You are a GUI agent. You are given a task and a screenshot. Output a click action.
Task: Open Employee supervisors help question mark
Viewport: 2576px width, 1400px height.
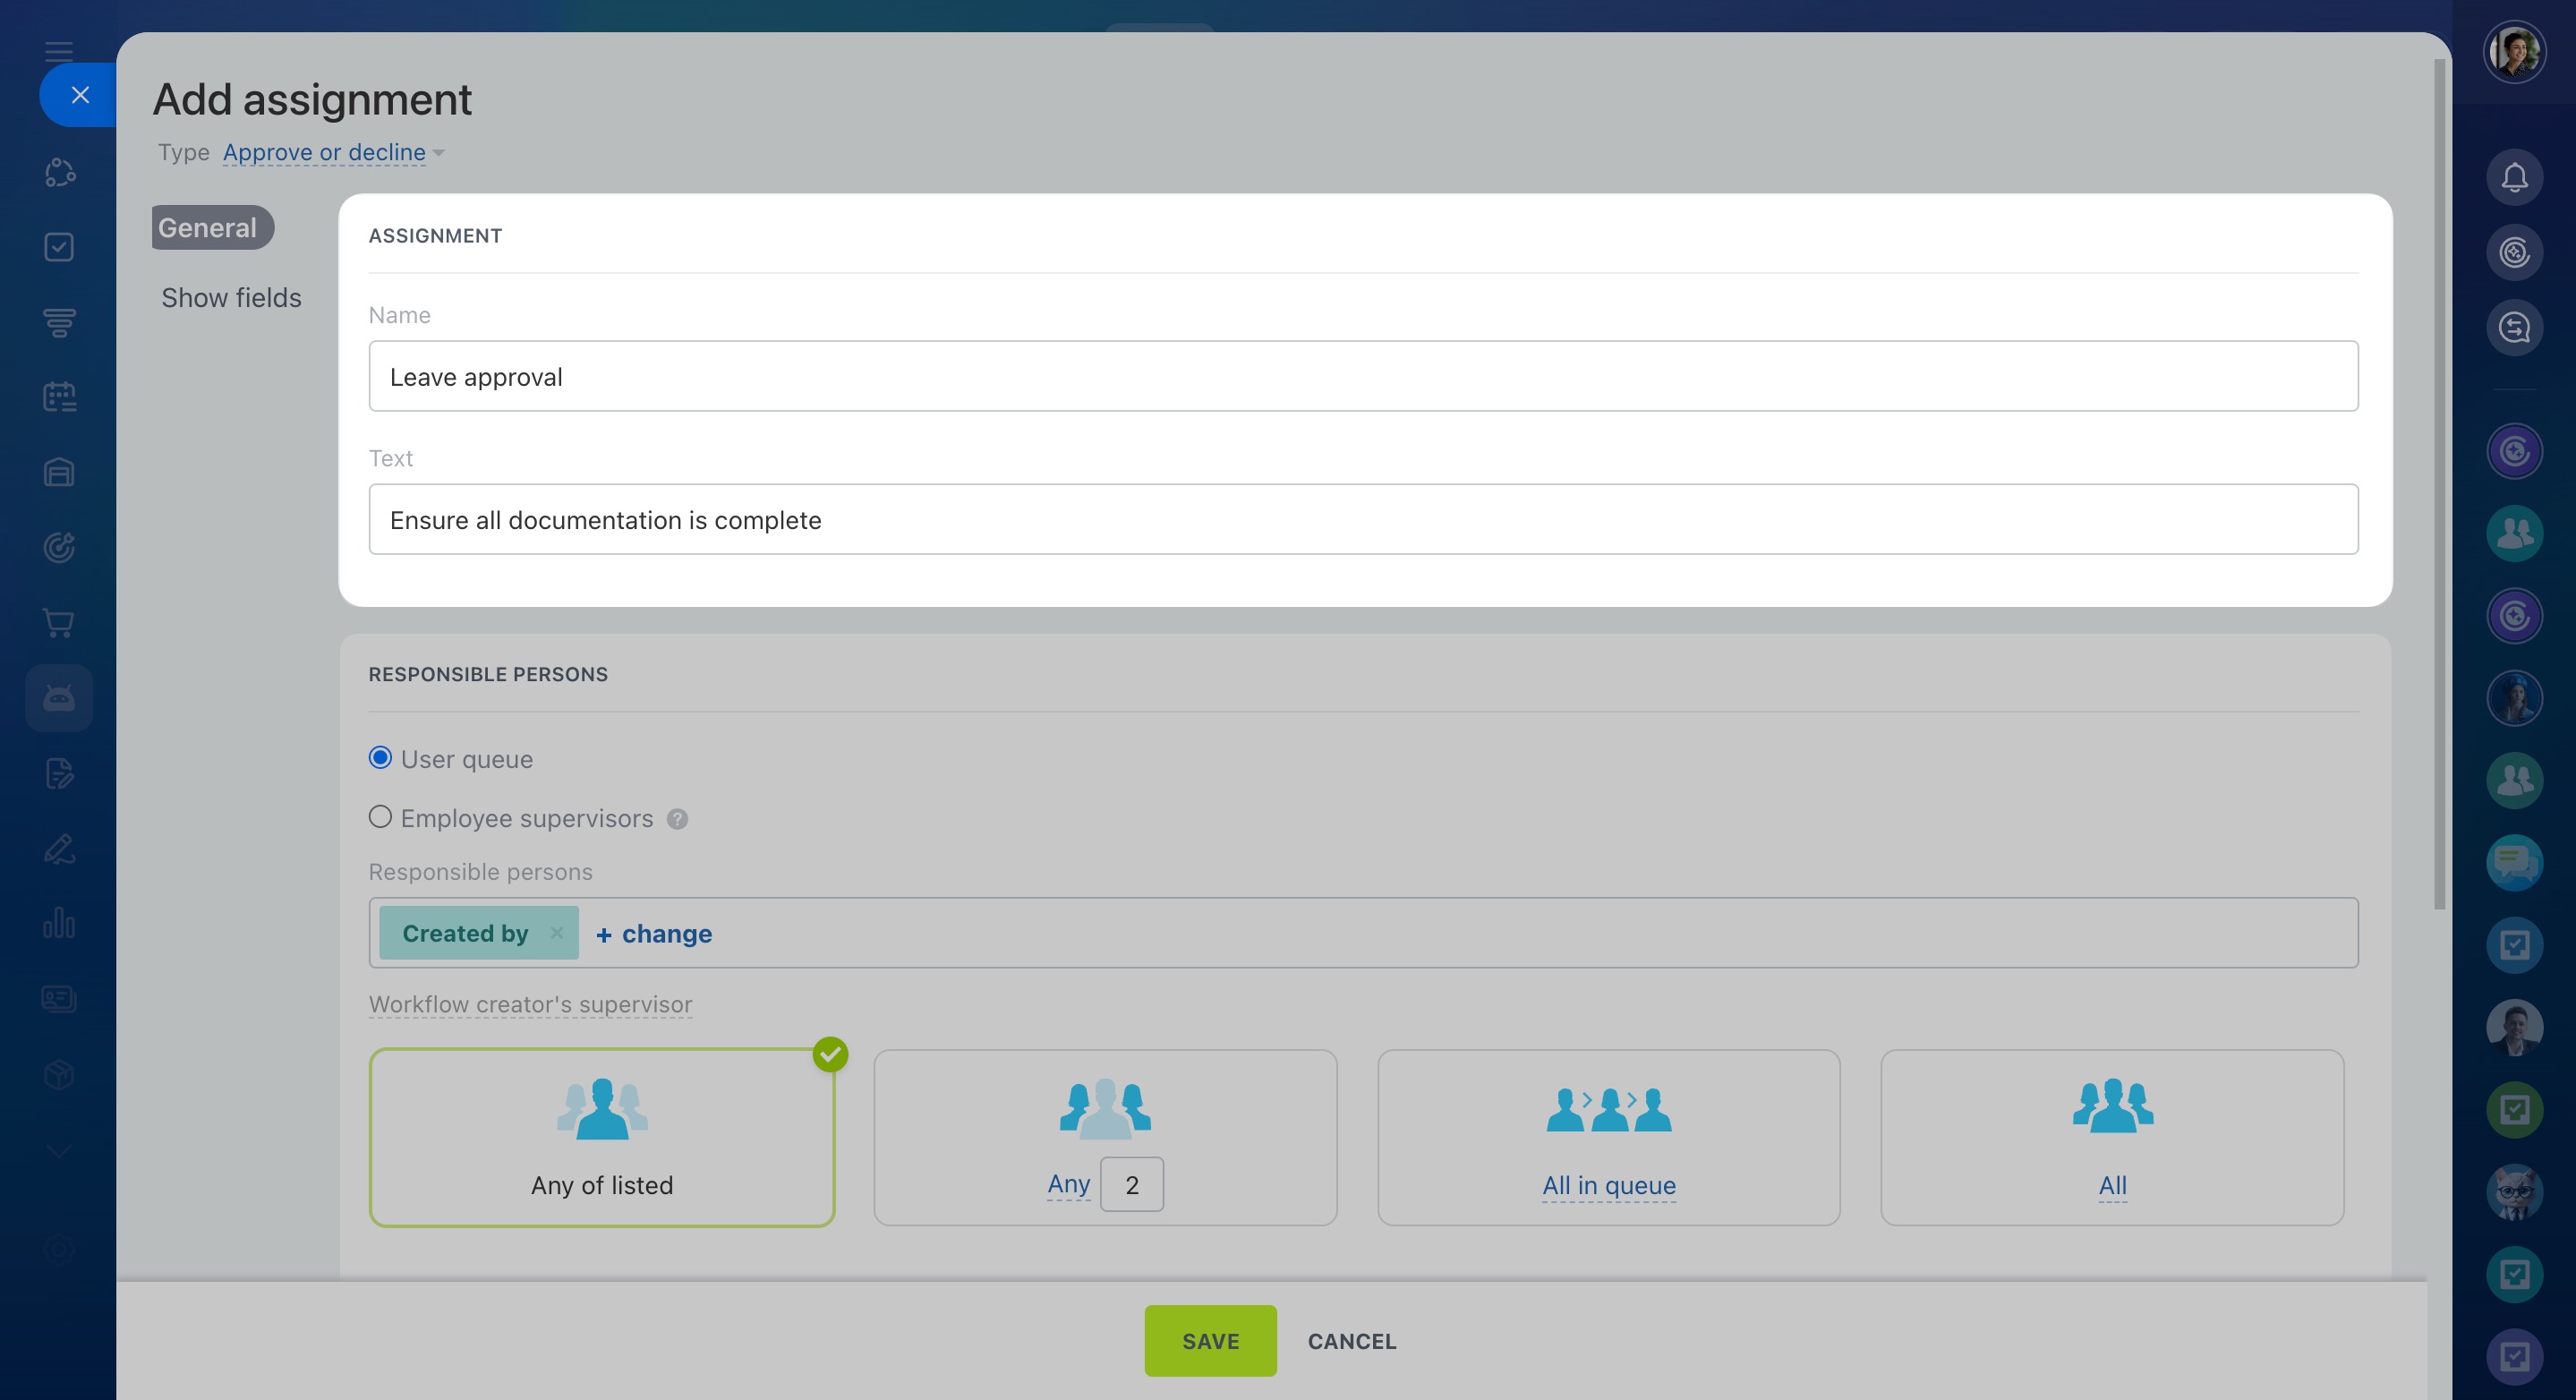(x=677, y=819)
